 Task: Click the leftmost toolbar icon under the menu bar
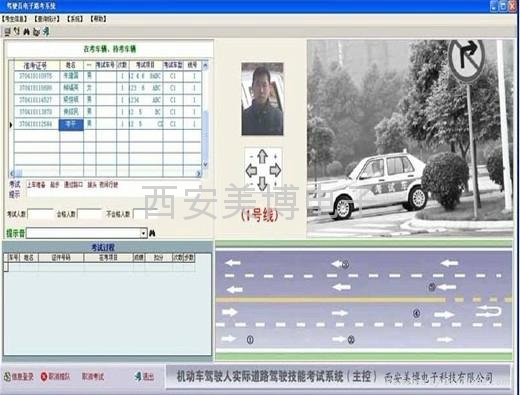click(8, 32)
